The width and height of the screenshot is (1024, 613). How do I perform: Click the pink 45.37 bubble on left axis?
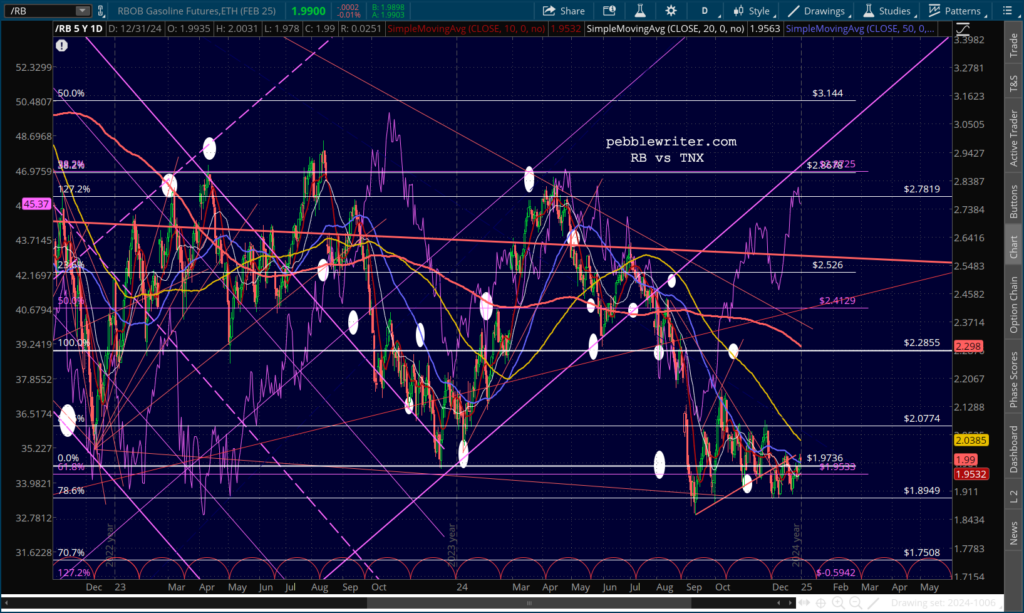pyautogui.click(x=36, y=204)
